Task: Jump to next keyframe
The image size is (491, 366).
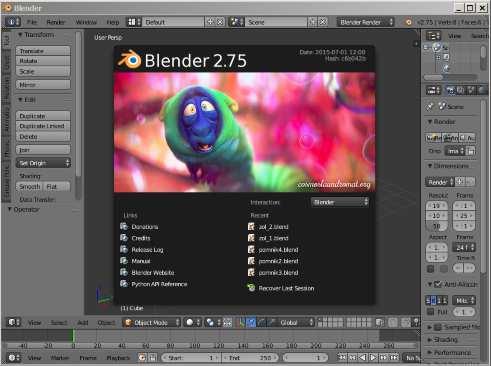Action: pos(384,358)
